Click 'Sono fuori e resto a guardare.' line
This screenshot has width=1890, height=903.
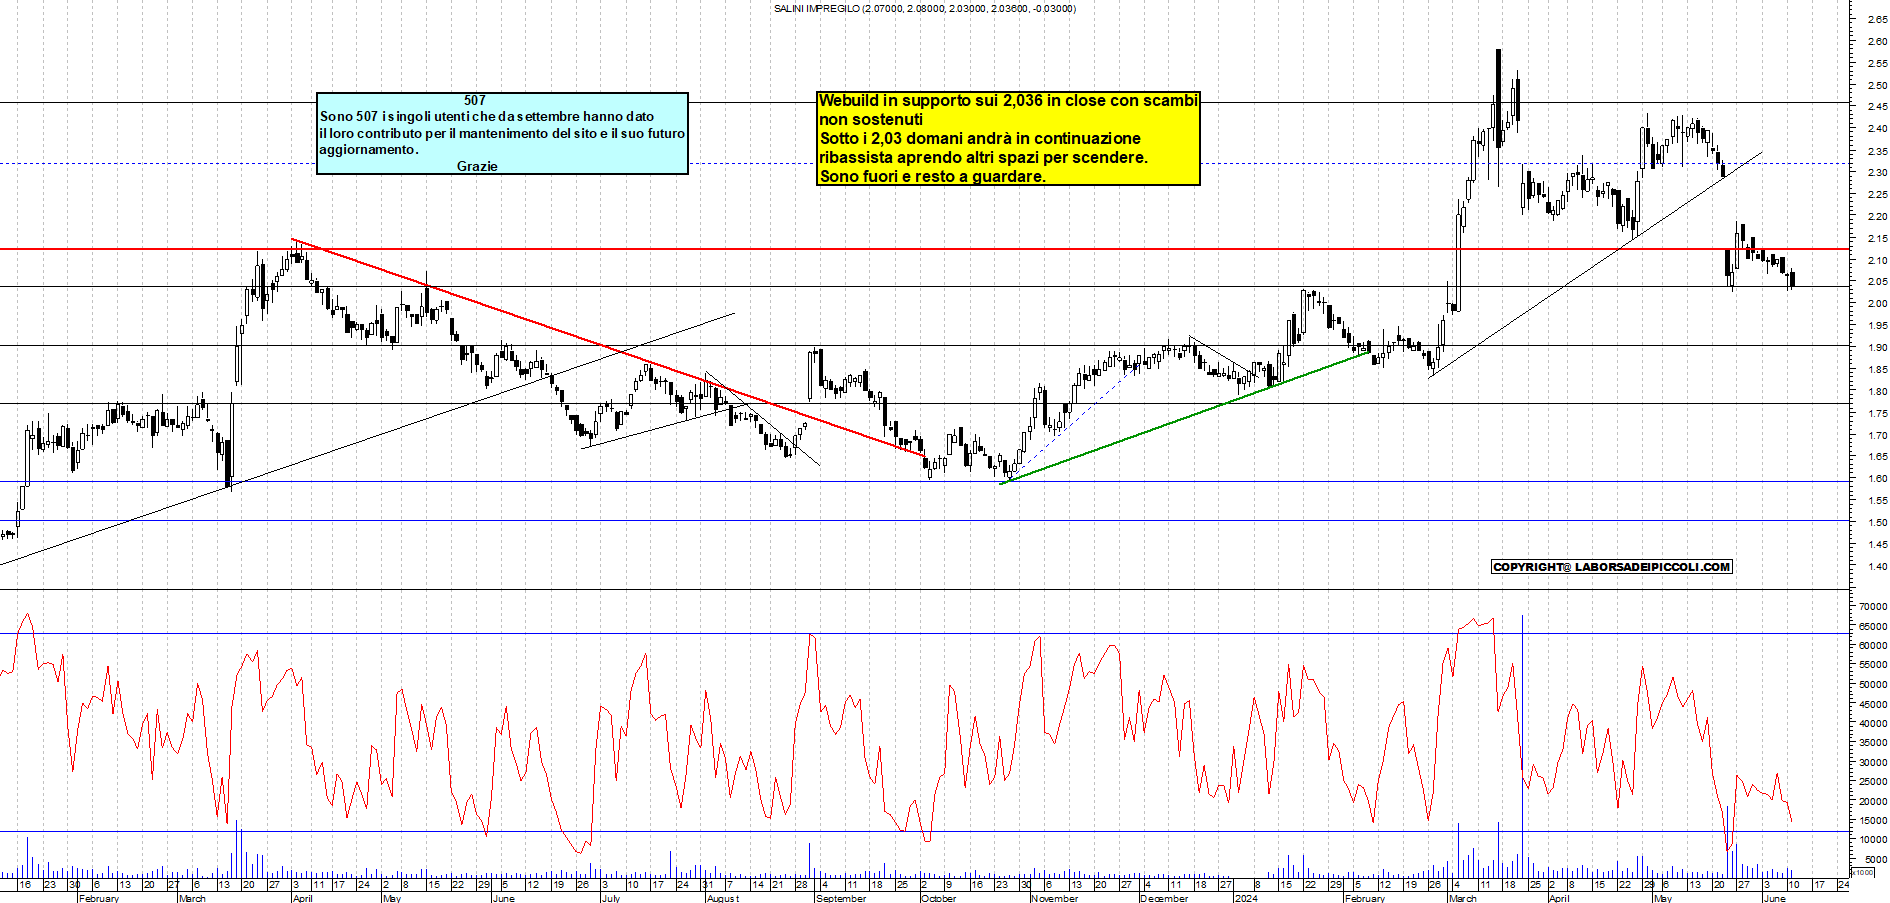click(x=933, y=176)
